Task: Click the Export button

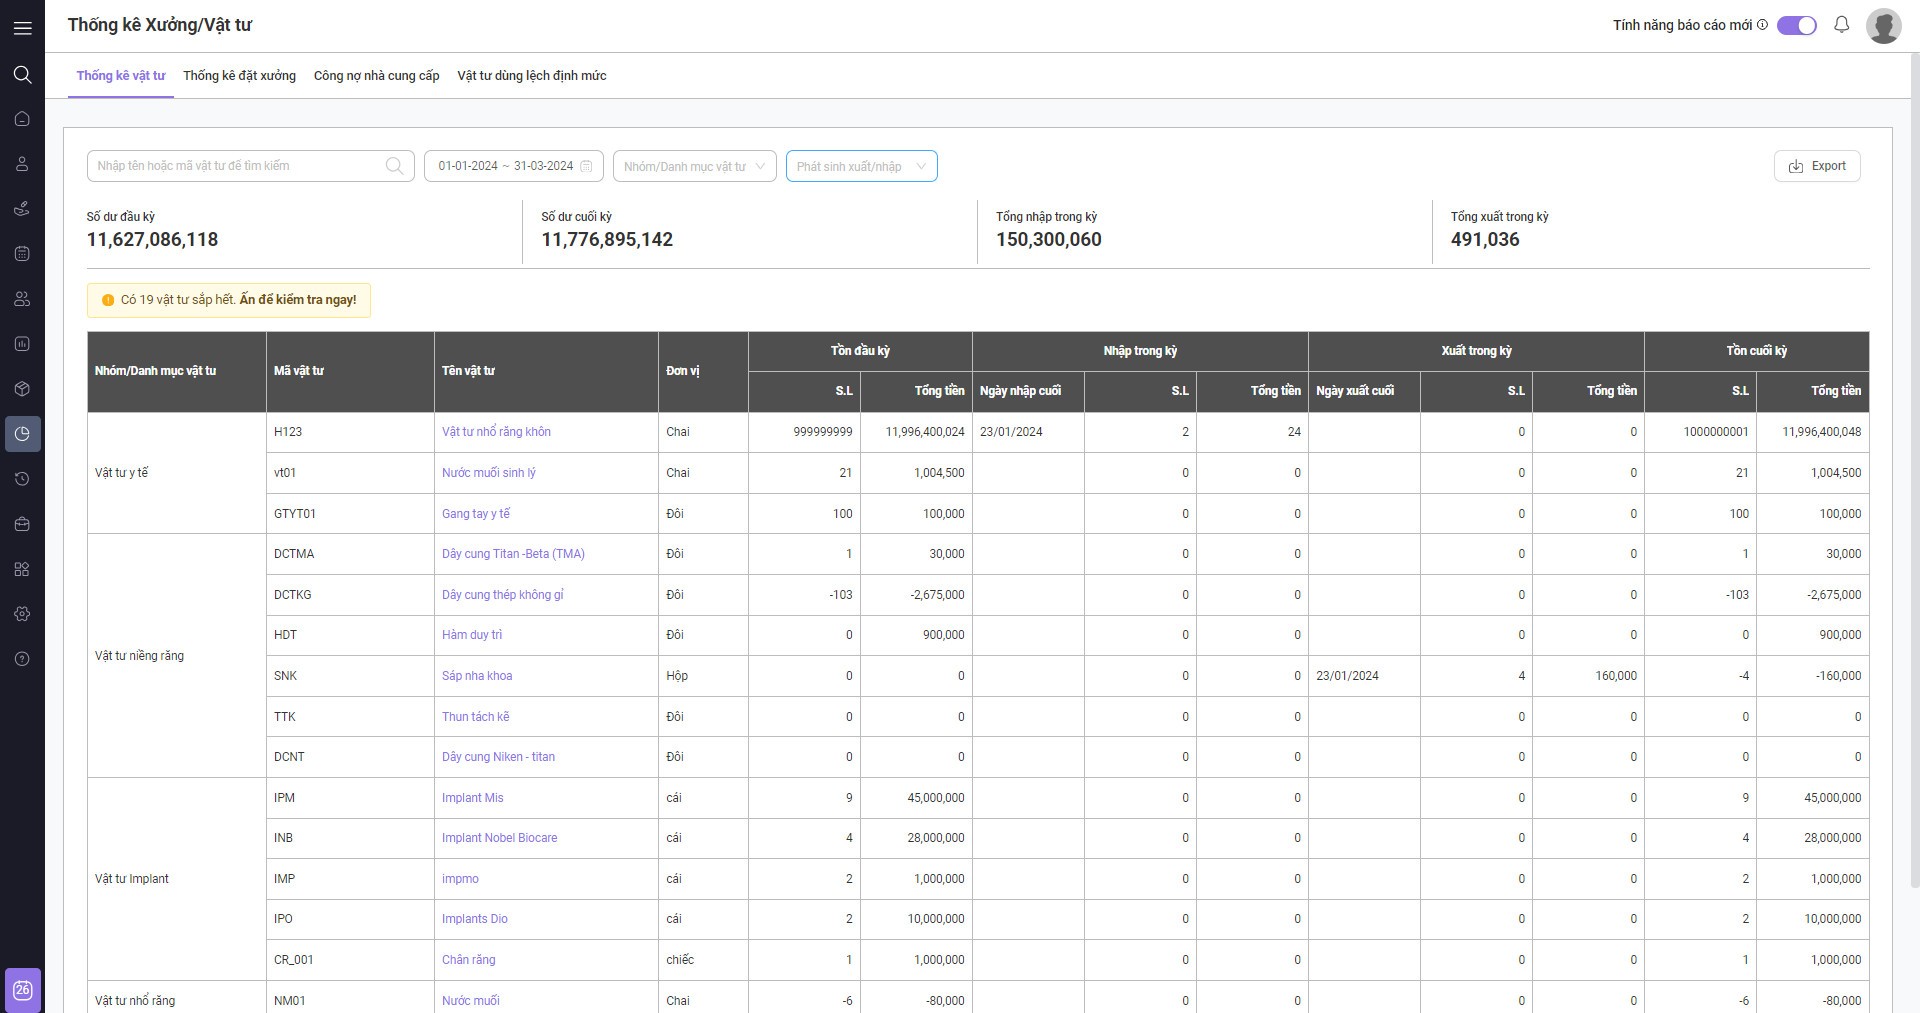Action: (x=1816, y=166)
